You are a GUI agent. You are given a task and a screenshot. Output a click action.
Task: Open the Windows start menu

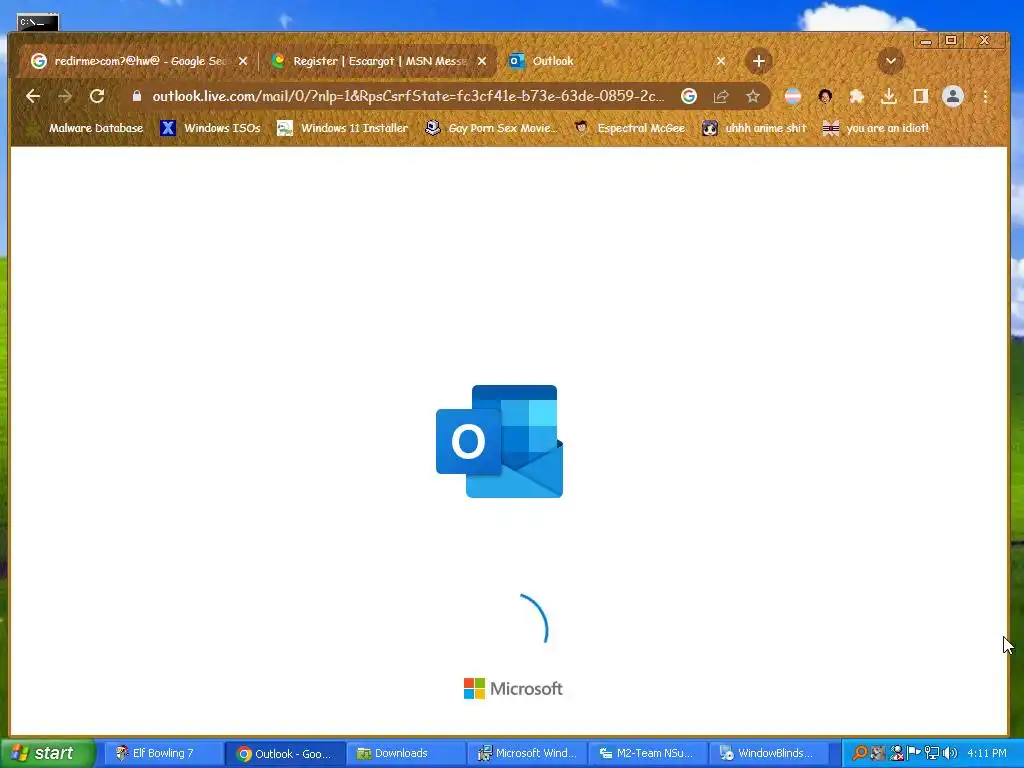(x=46, y=754)
